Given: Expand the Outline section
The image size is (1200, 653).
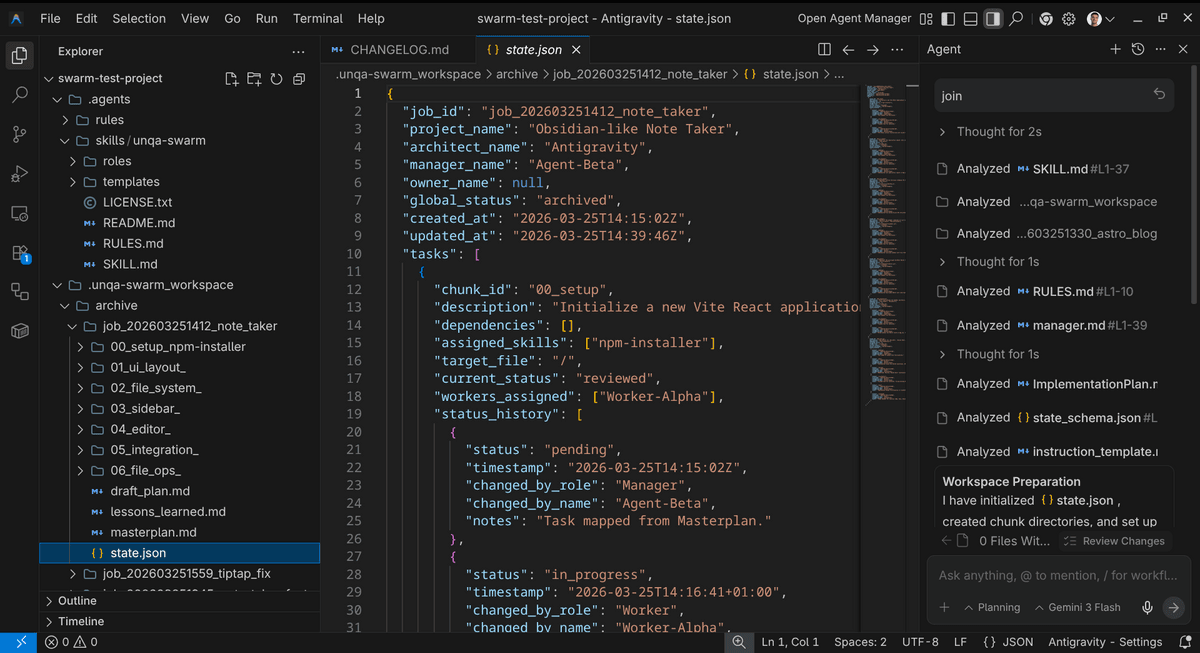Looking at the screenshot, I should click(77, 601).
